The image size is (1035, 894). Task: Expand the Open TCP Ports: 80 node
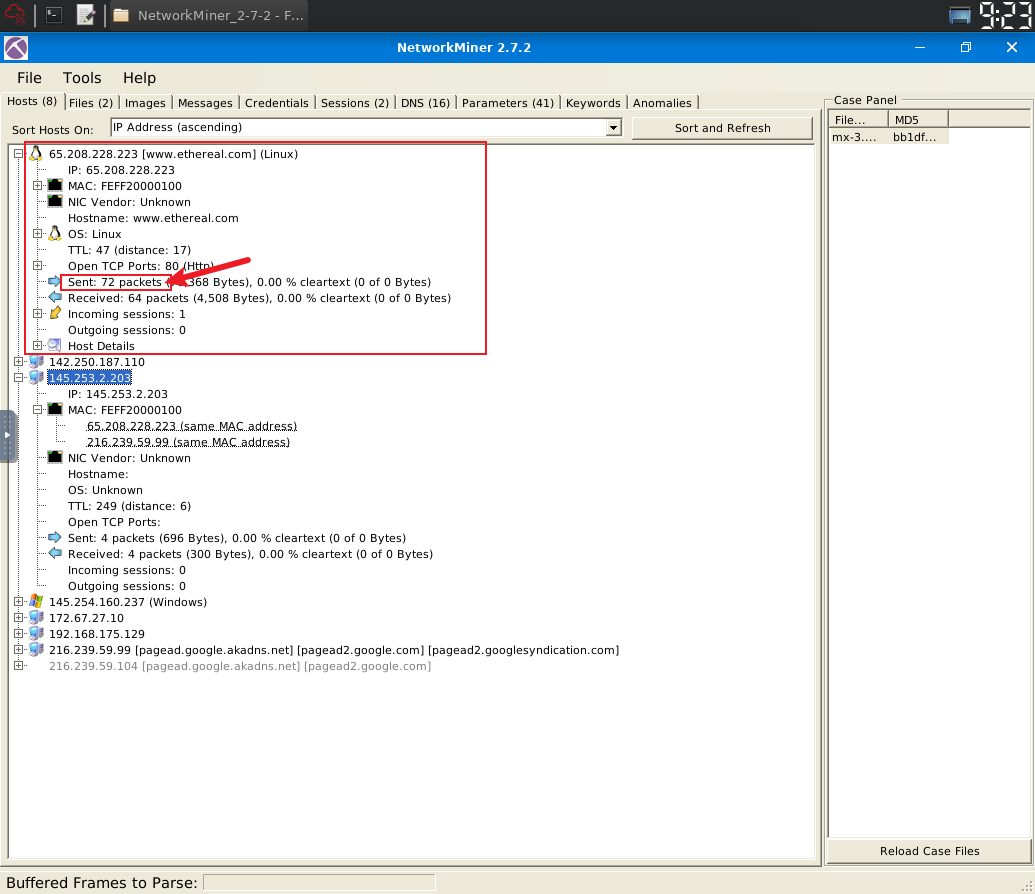tap(38, 265)
